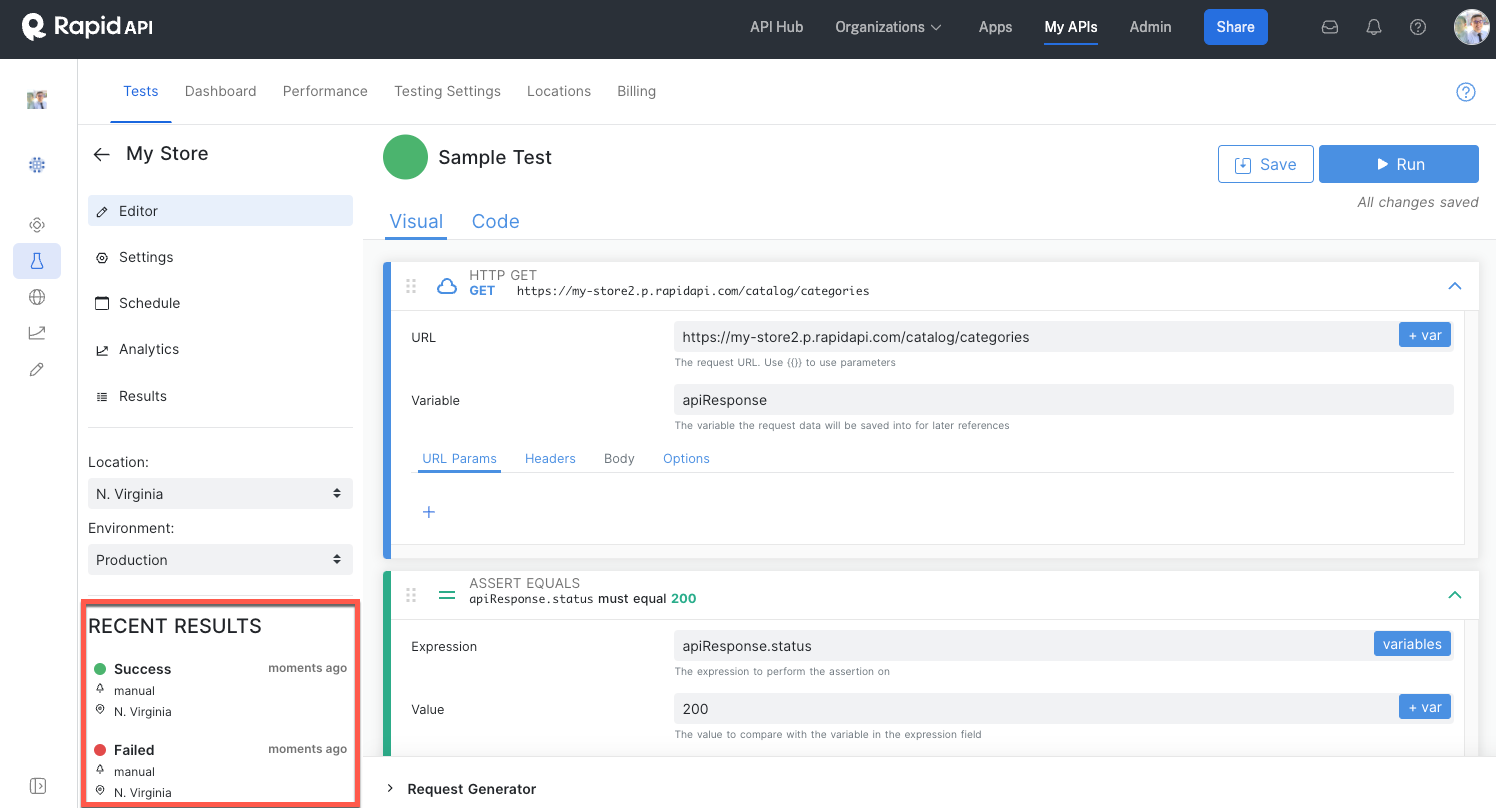Click the green Sample Test status circle
The image size is (1496, 808).
coord(405,157)
